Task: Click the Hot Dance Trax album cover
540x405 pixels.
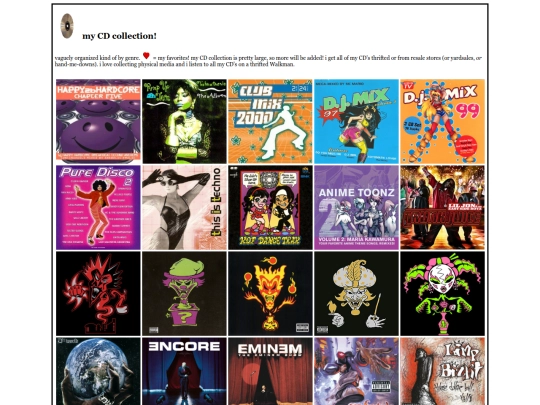Action: (x=270, y=207)
